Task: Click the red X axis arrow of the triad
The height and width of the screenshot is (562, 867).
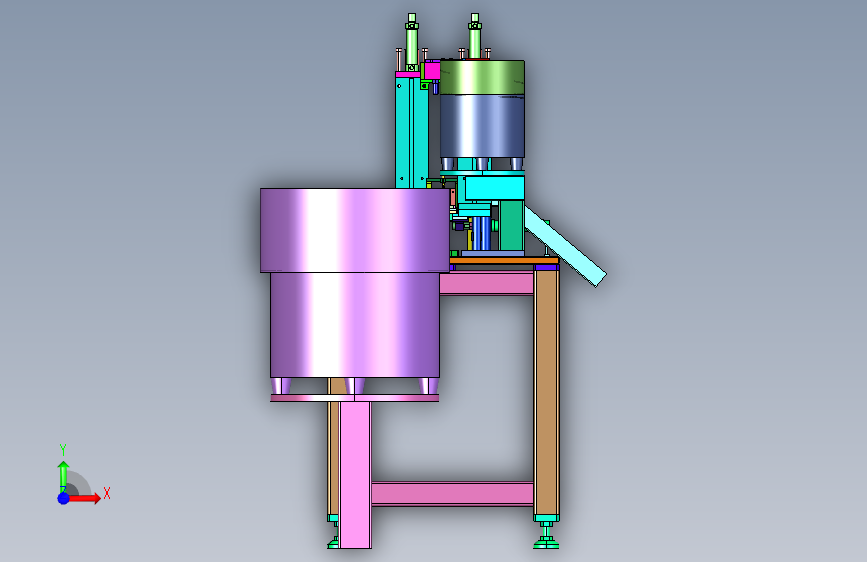Action: click(84, 498)
